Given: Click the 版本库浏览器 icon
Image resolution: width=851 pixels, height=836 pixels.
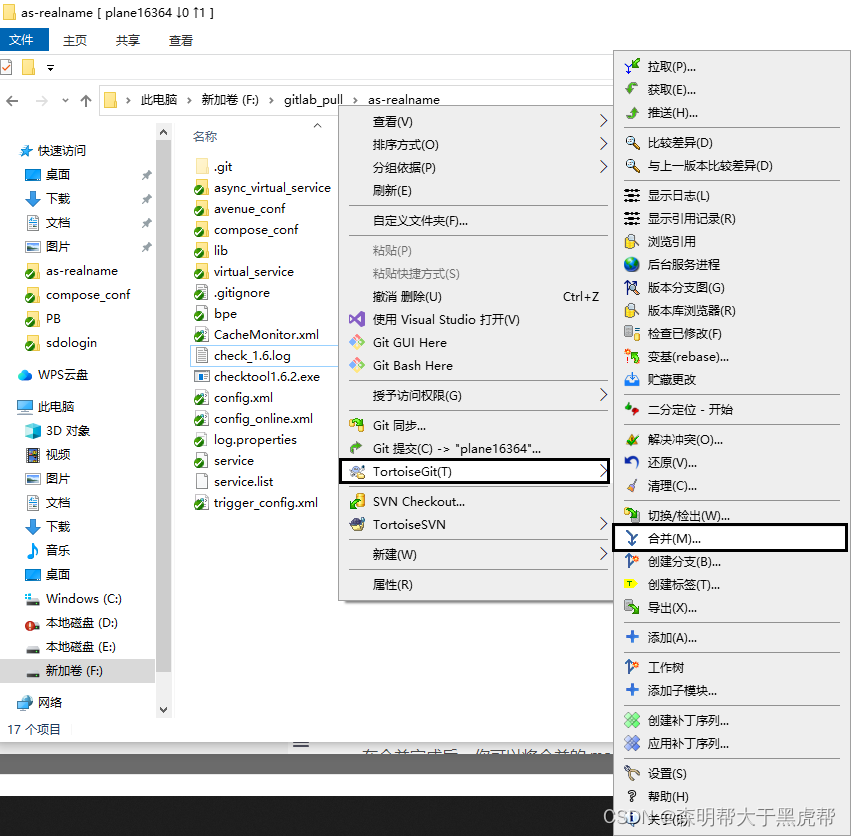Looking at the screenshot, I should (x=632, y=311).
